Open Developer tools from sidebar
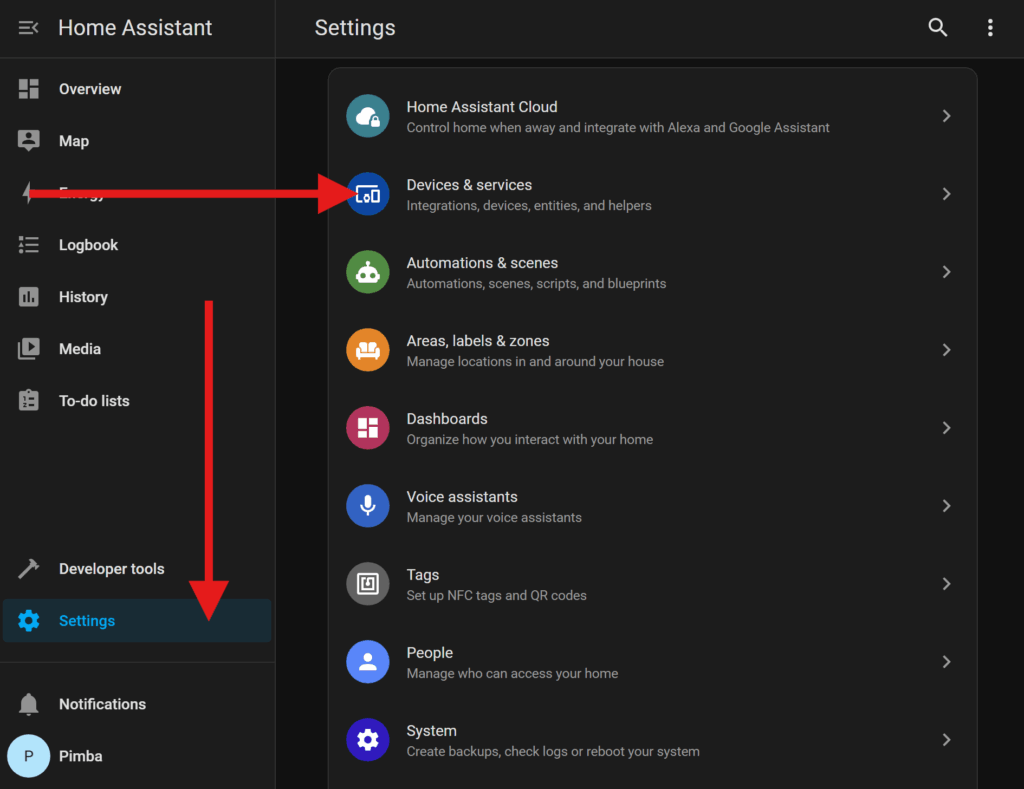 click(x=111, y=569)
